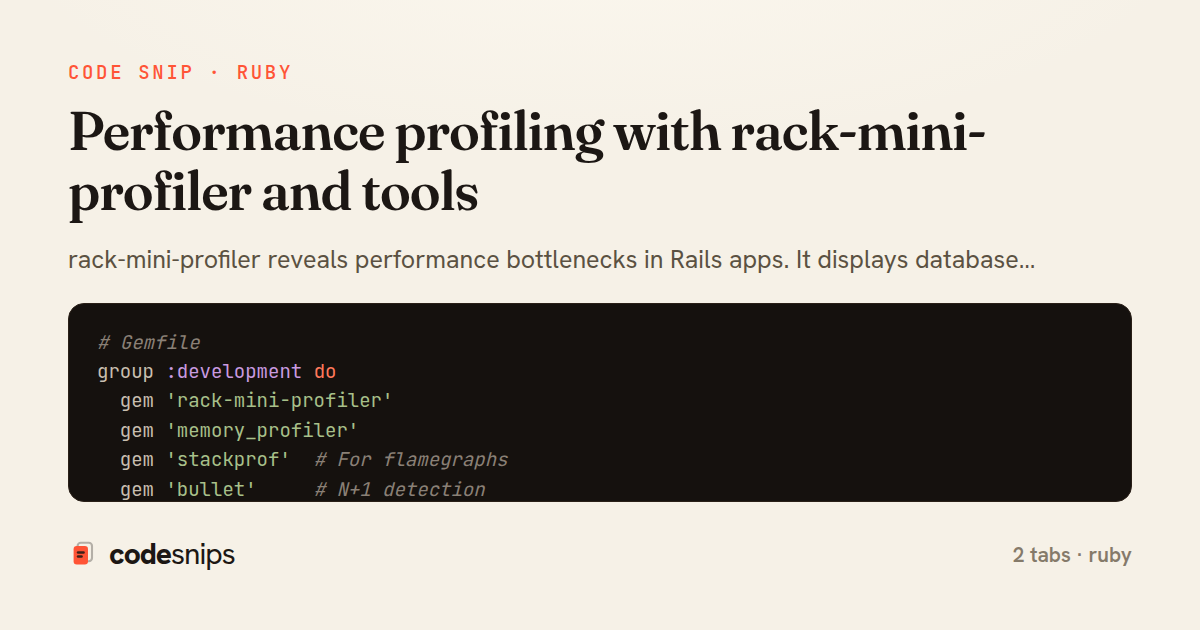Click the 'CODE SNIP · RUBY' category label
This screenshot has width=1200, height=630.
180,73
